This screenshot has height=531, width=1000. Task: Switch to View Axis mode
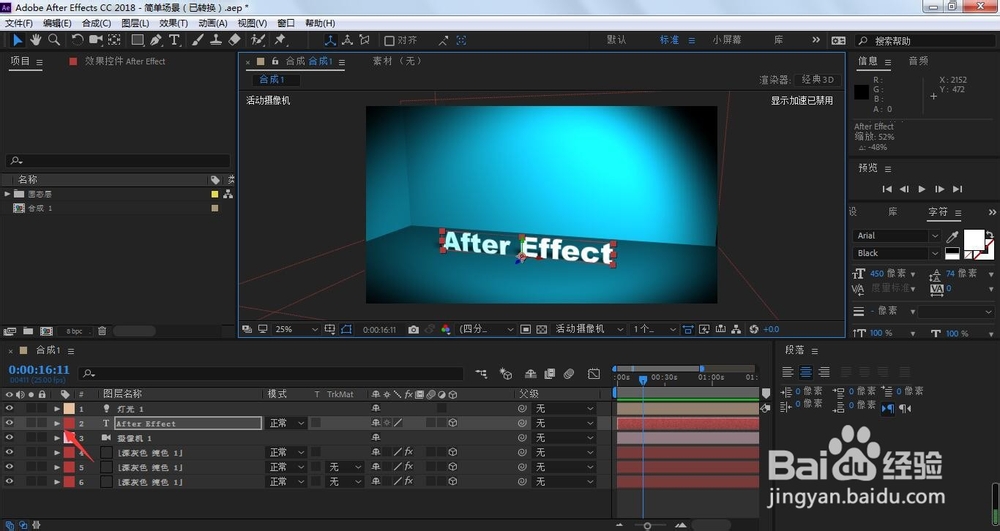coord(364,40)
